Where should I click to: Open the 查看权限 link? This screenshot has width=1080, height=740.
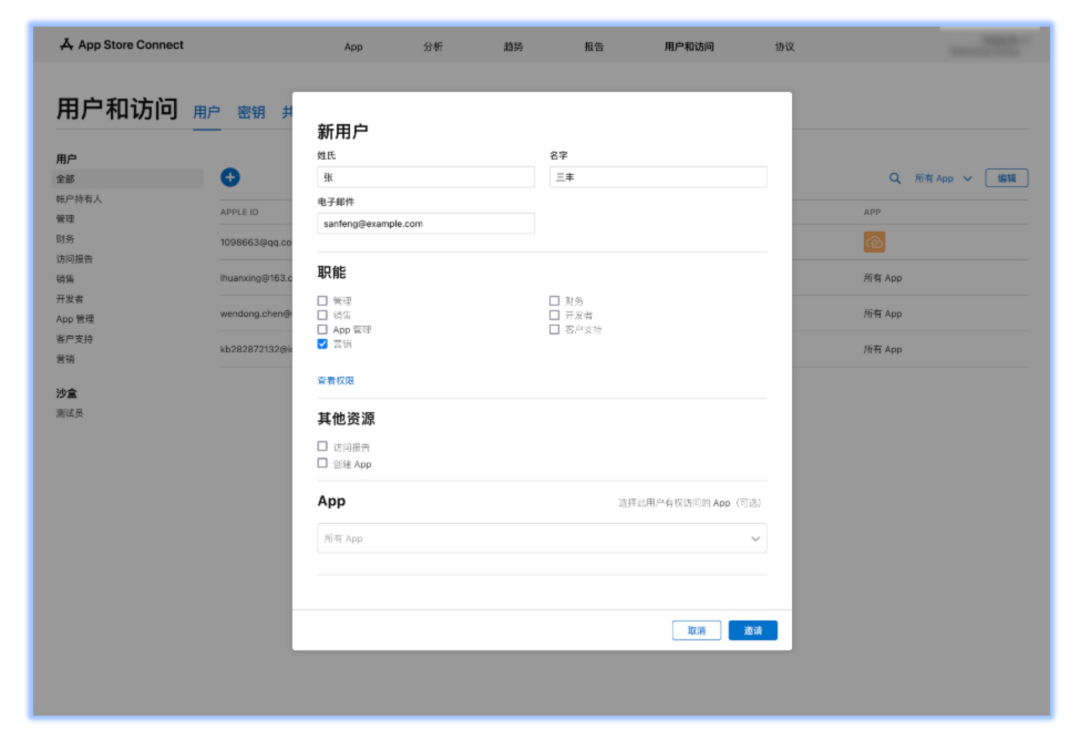[x=335, y=380]
